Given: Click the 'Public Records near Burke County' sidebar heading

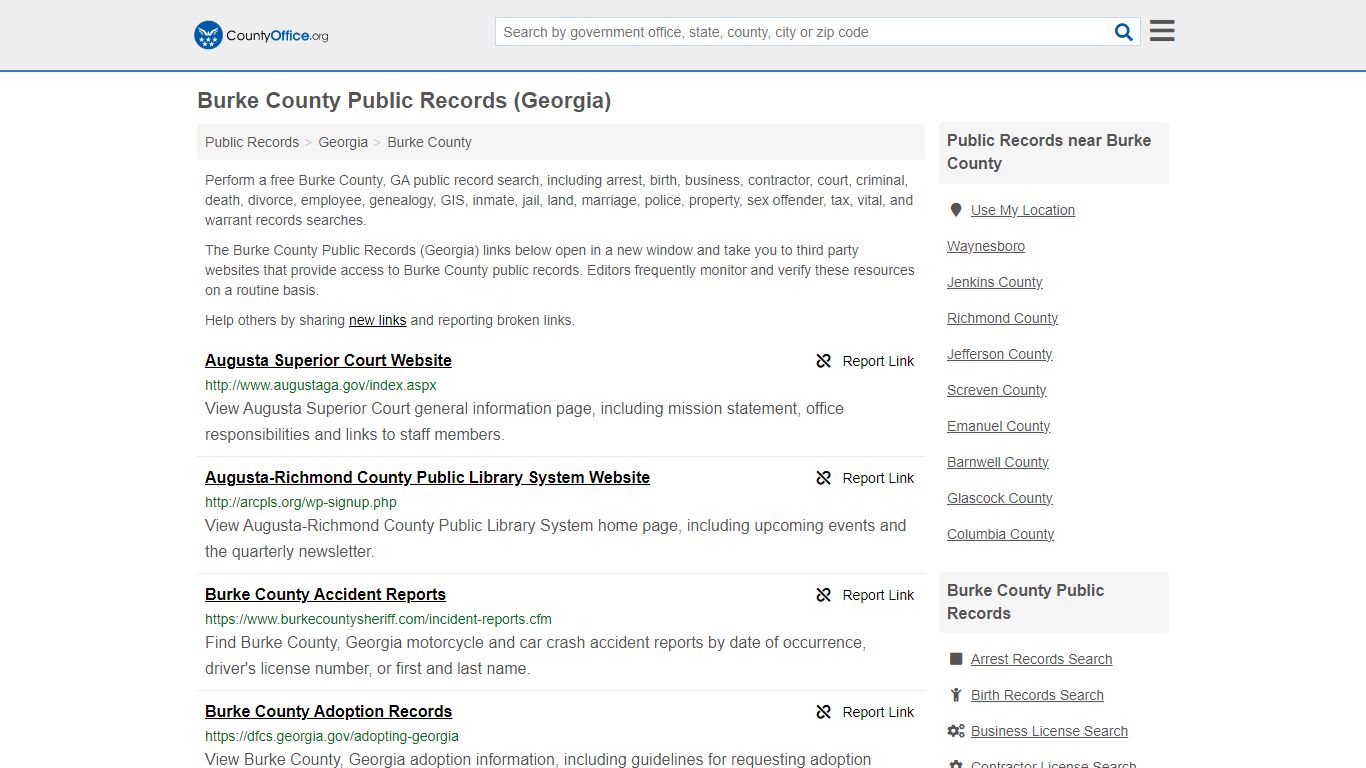Looking at the screenshot, I should click(1054, 152).
